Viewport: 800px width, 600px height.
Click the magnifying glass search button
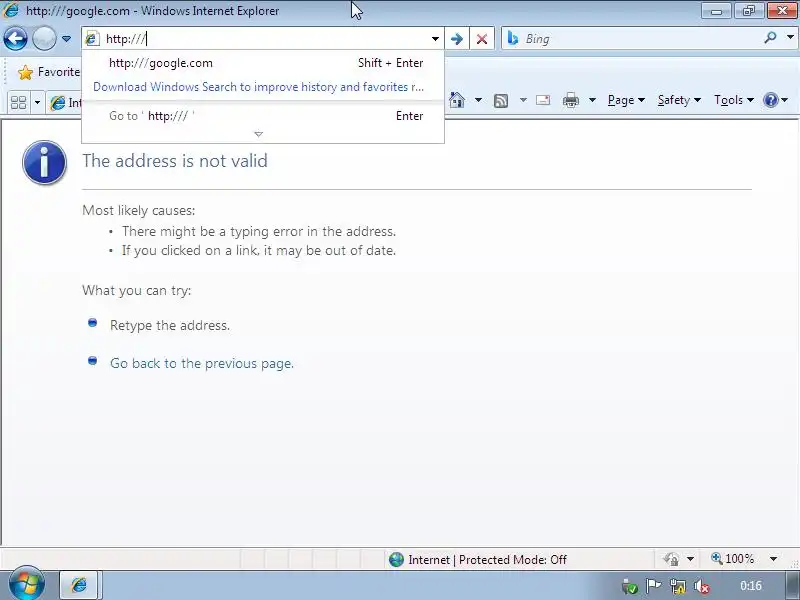point(770,37)
